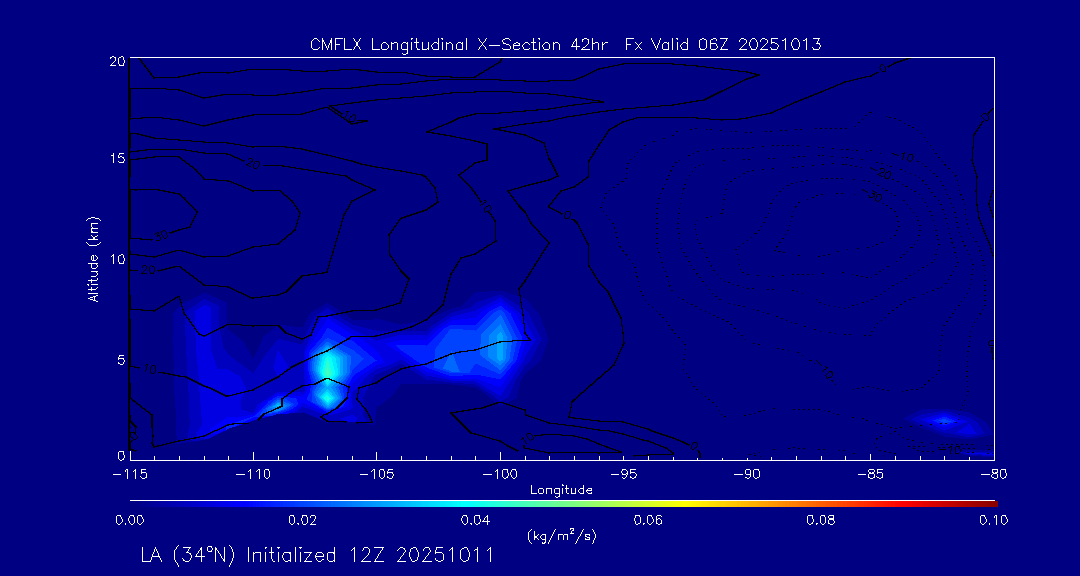Image resolution: width=1080 pixels, height=576 pixels.
Task: Click the solid contour label '30' near the left edge
Action: (161, 235)
